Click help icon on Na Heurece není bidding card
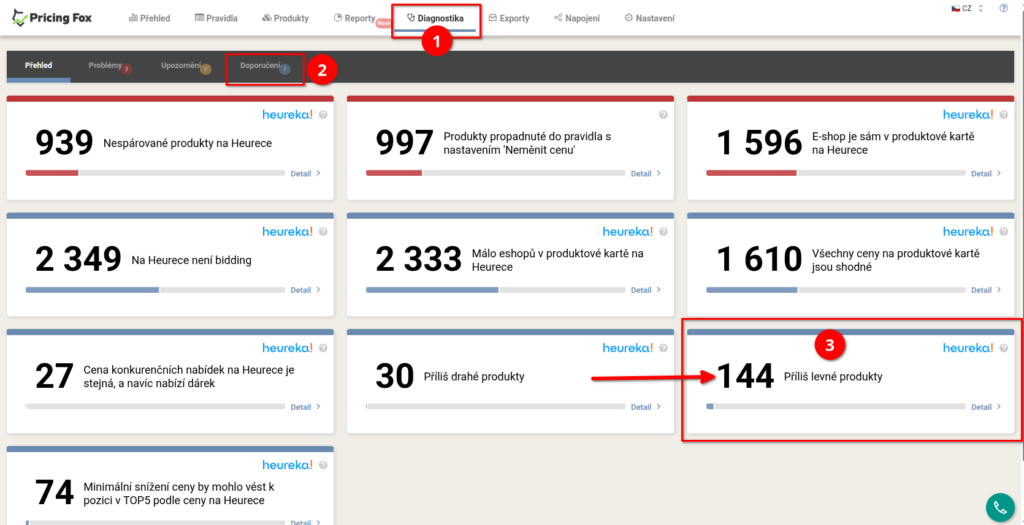This screenshot has height=525, width=1024. pos(323,231)
